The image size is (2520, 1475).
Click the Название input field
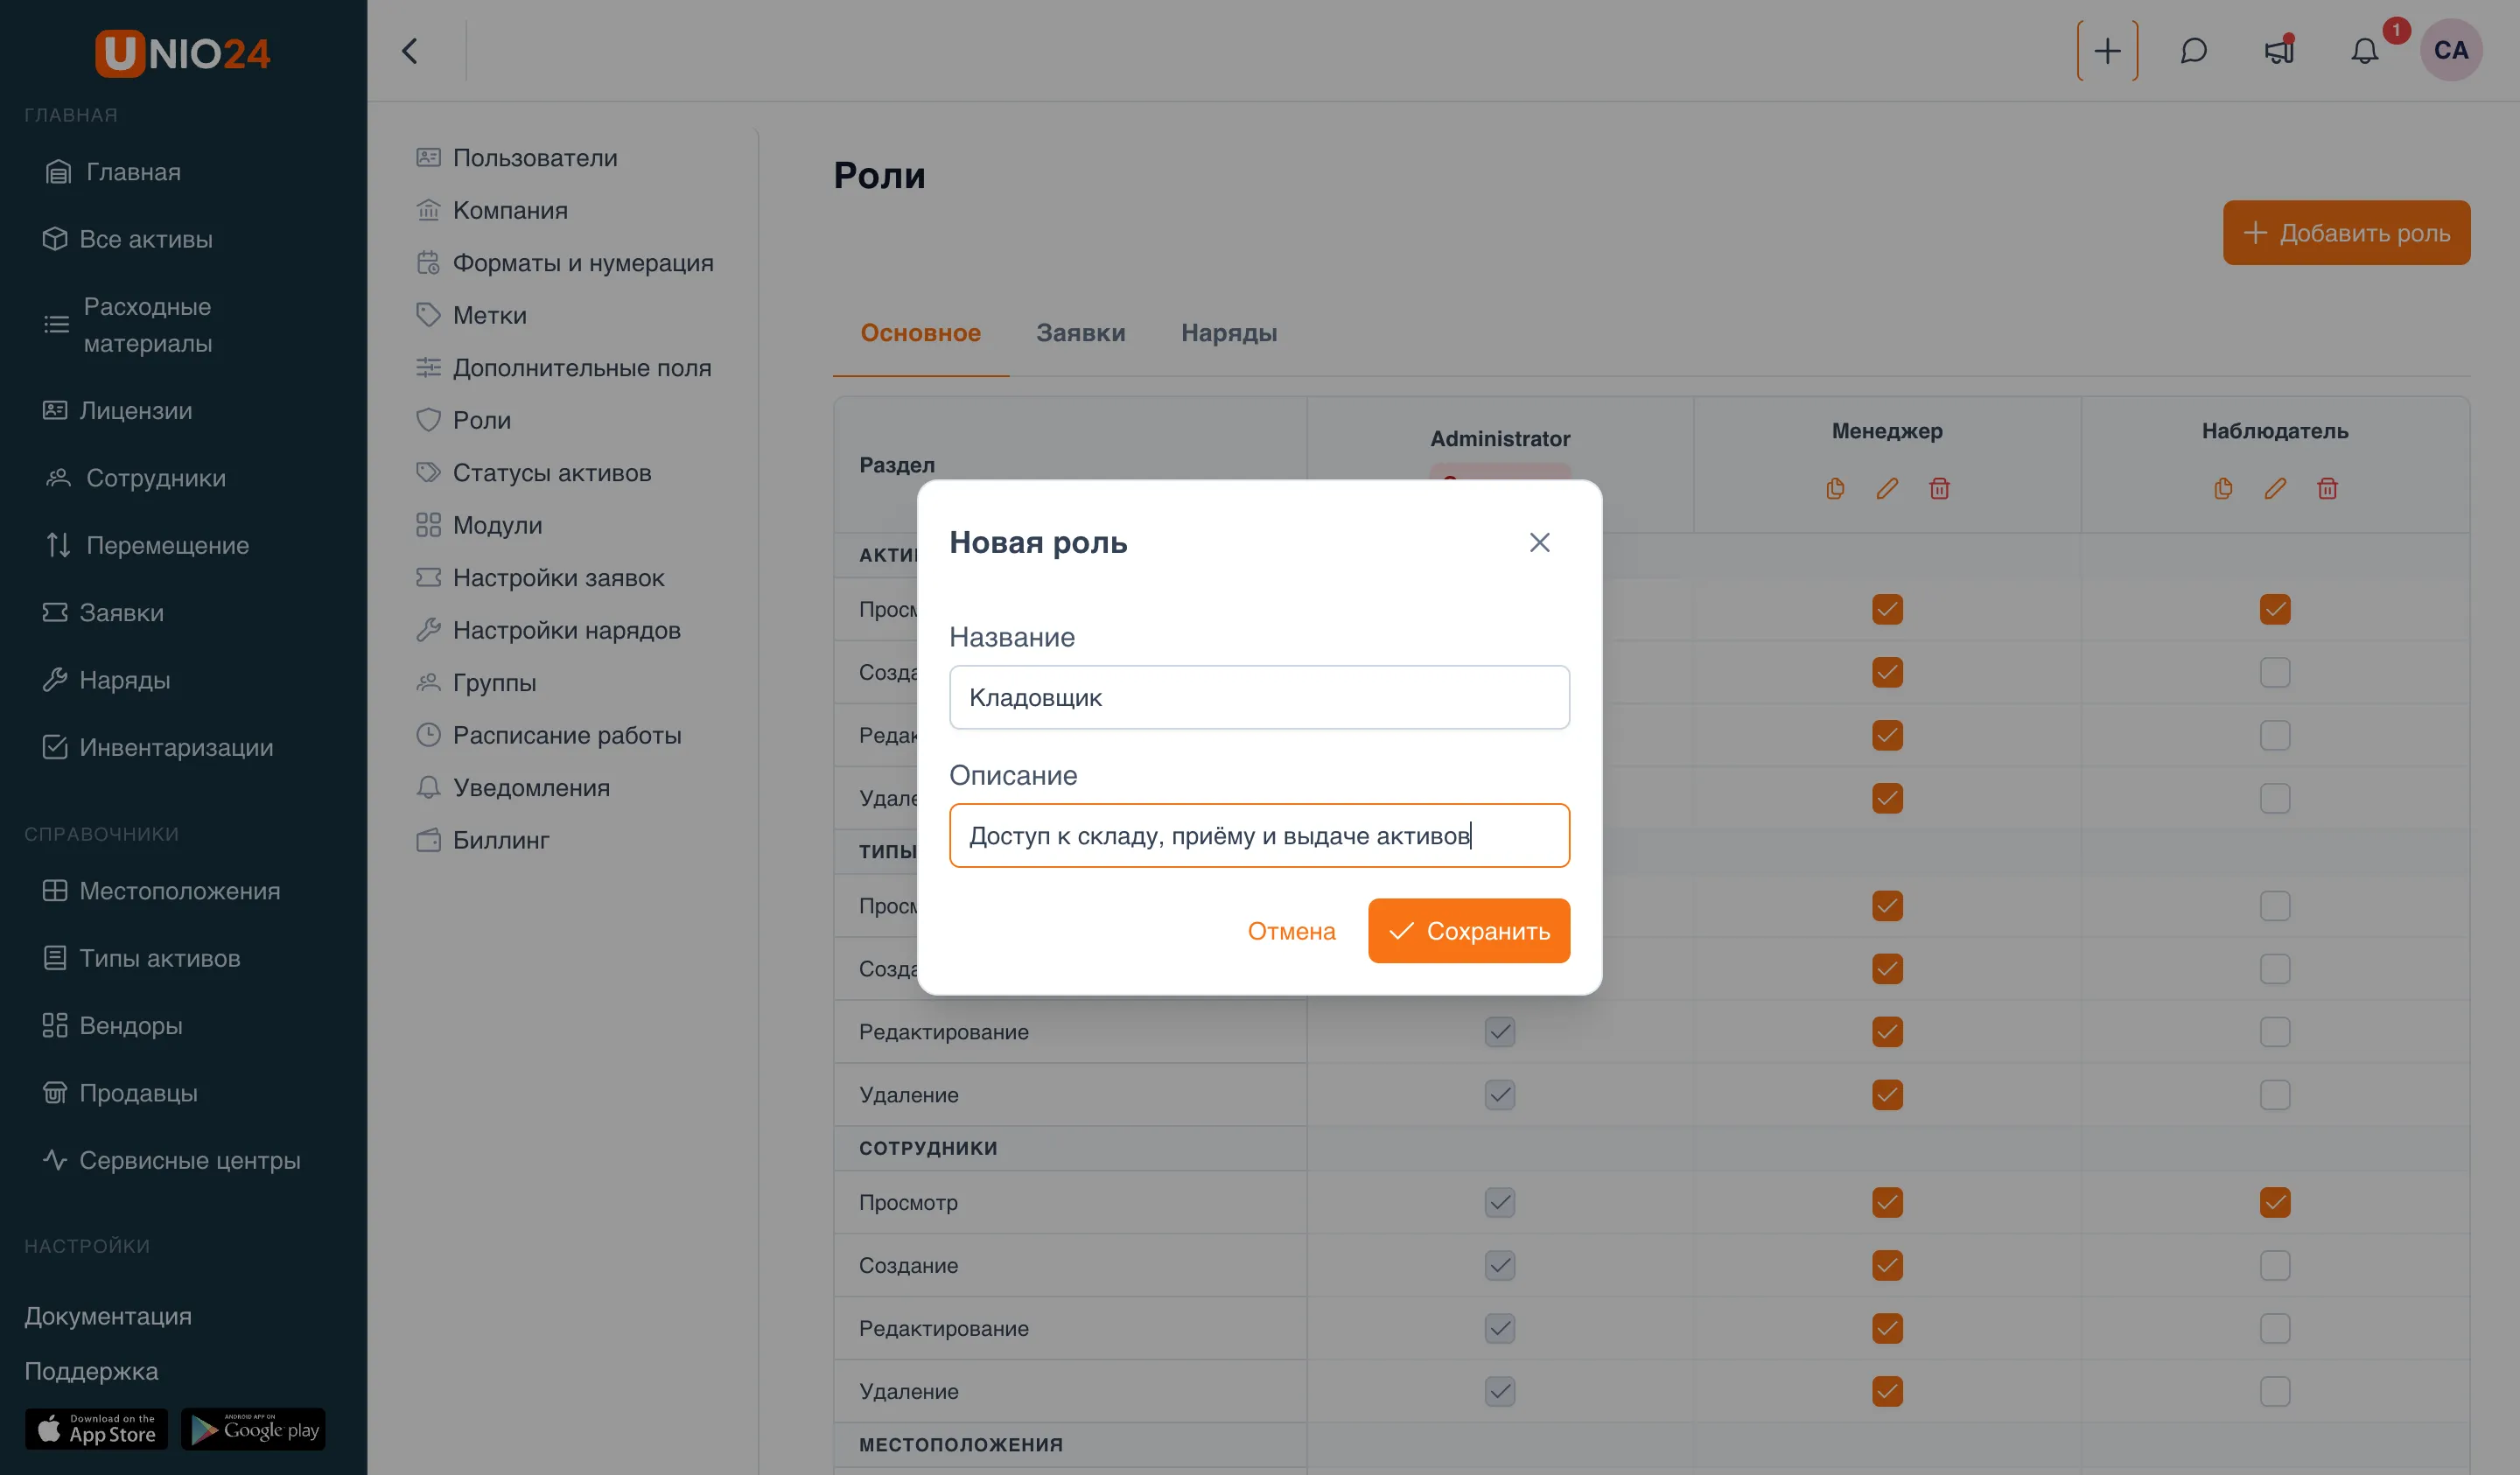pyautogui.click(x=1259, y=697)
